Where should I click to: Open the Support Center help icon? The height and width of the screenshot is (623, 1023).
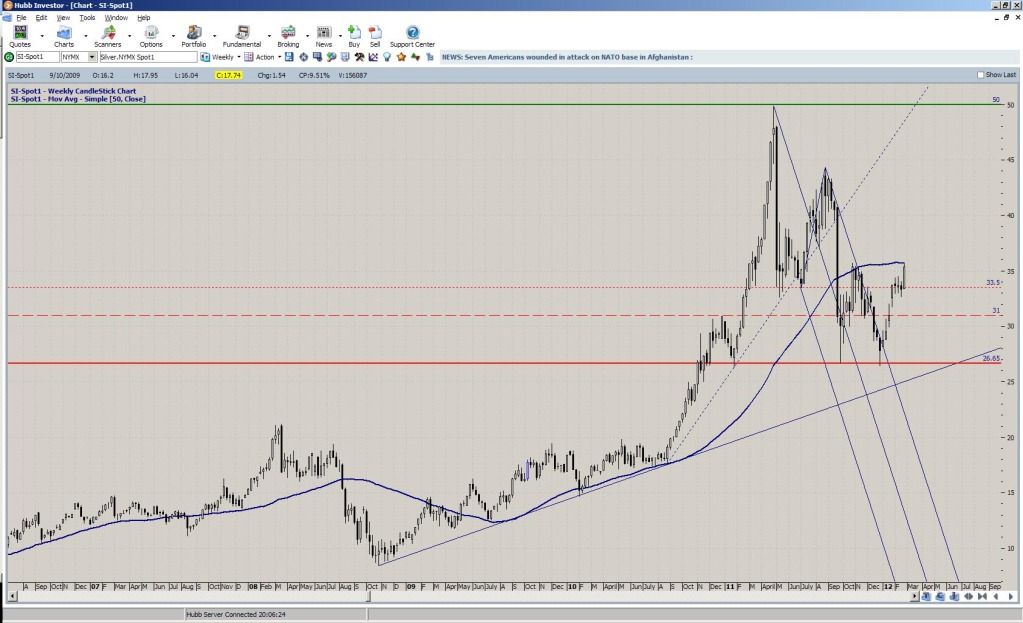412,35
